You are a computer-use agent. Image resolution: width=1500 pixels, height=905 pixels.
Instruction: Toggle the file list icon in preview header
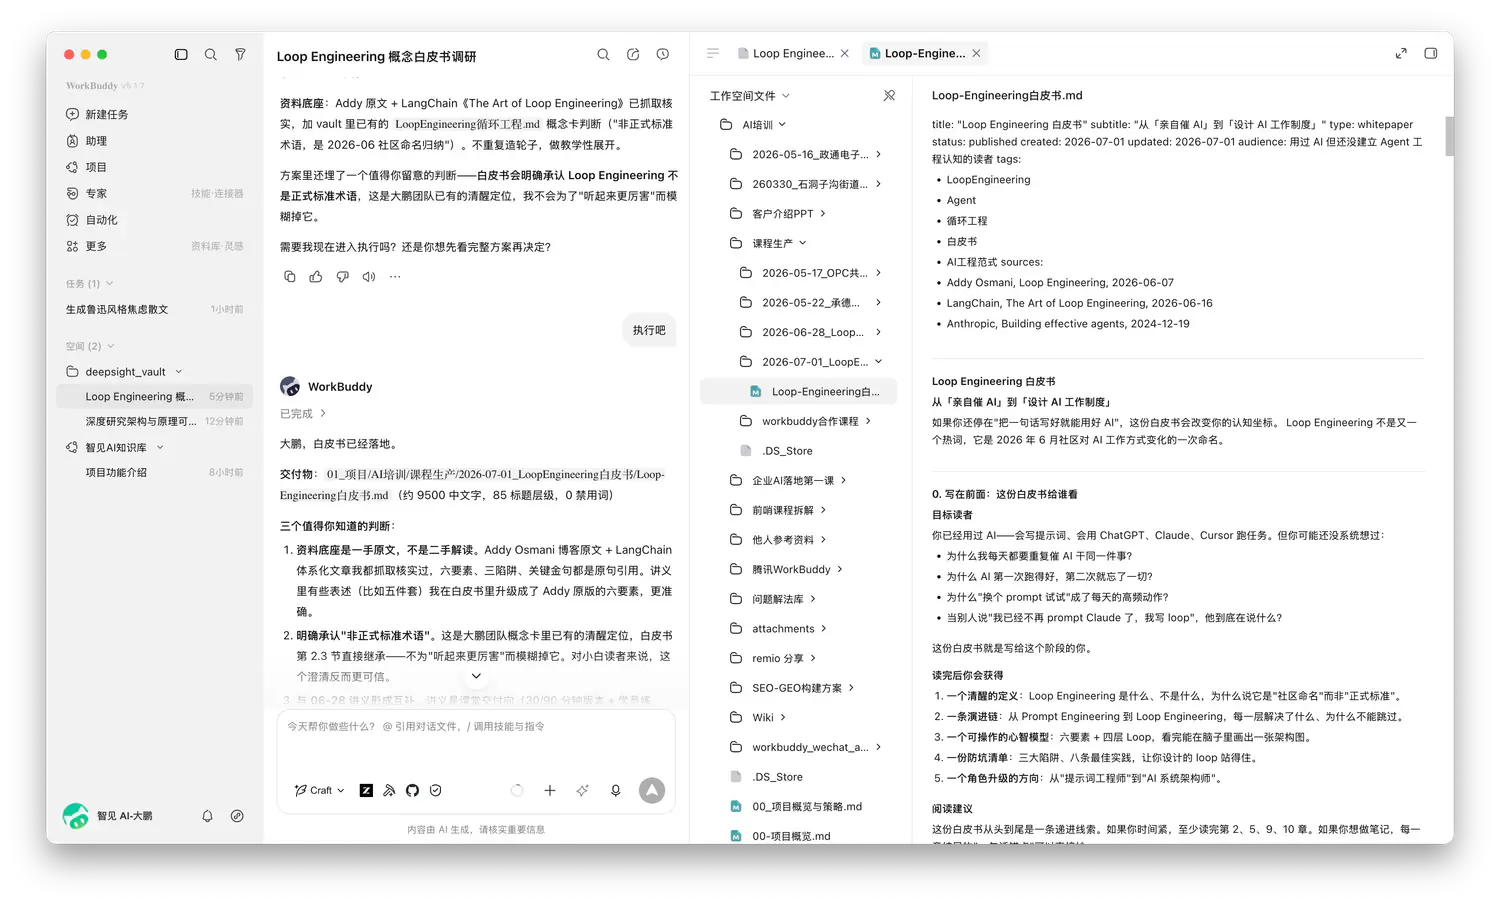pyautogui.click(x=713, y=54)
